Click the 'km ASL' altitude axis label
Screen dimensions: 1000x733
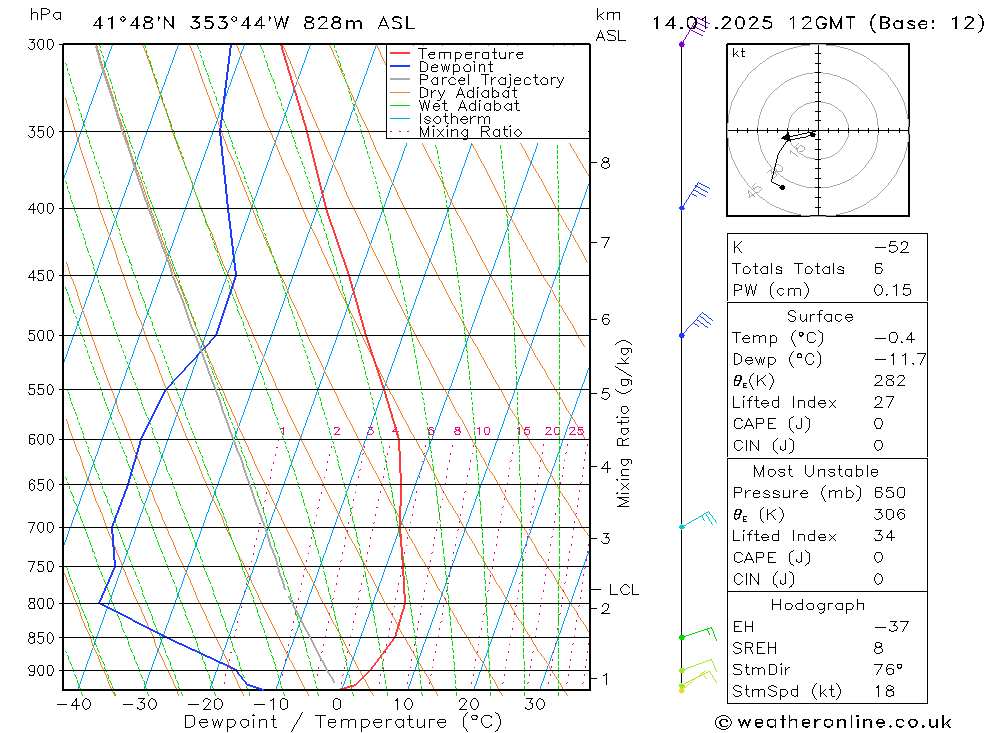click(610, 26)
